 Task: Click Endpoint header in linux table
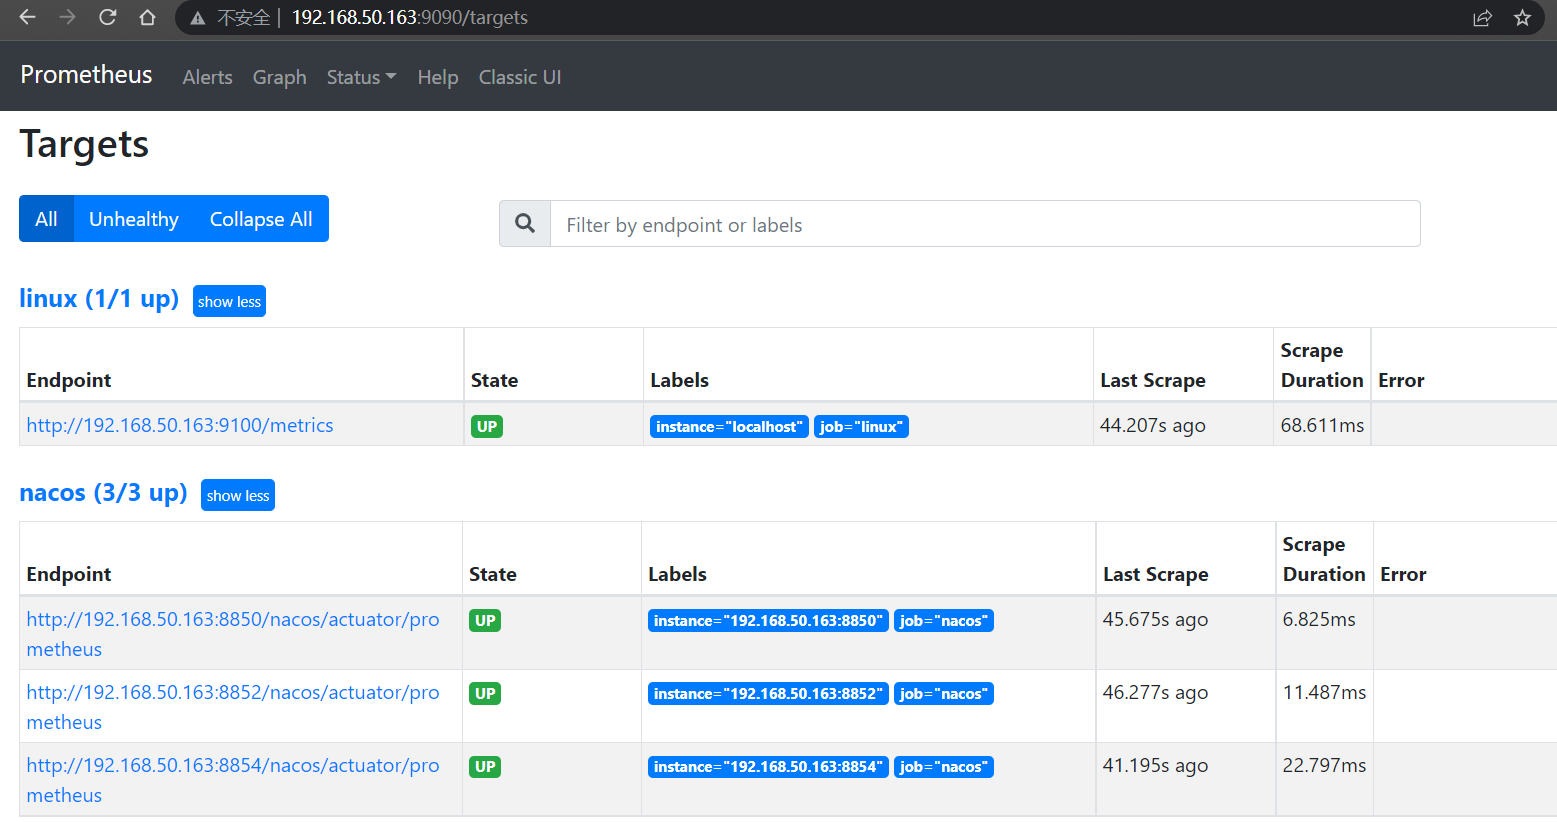click(x=69, y=380)
